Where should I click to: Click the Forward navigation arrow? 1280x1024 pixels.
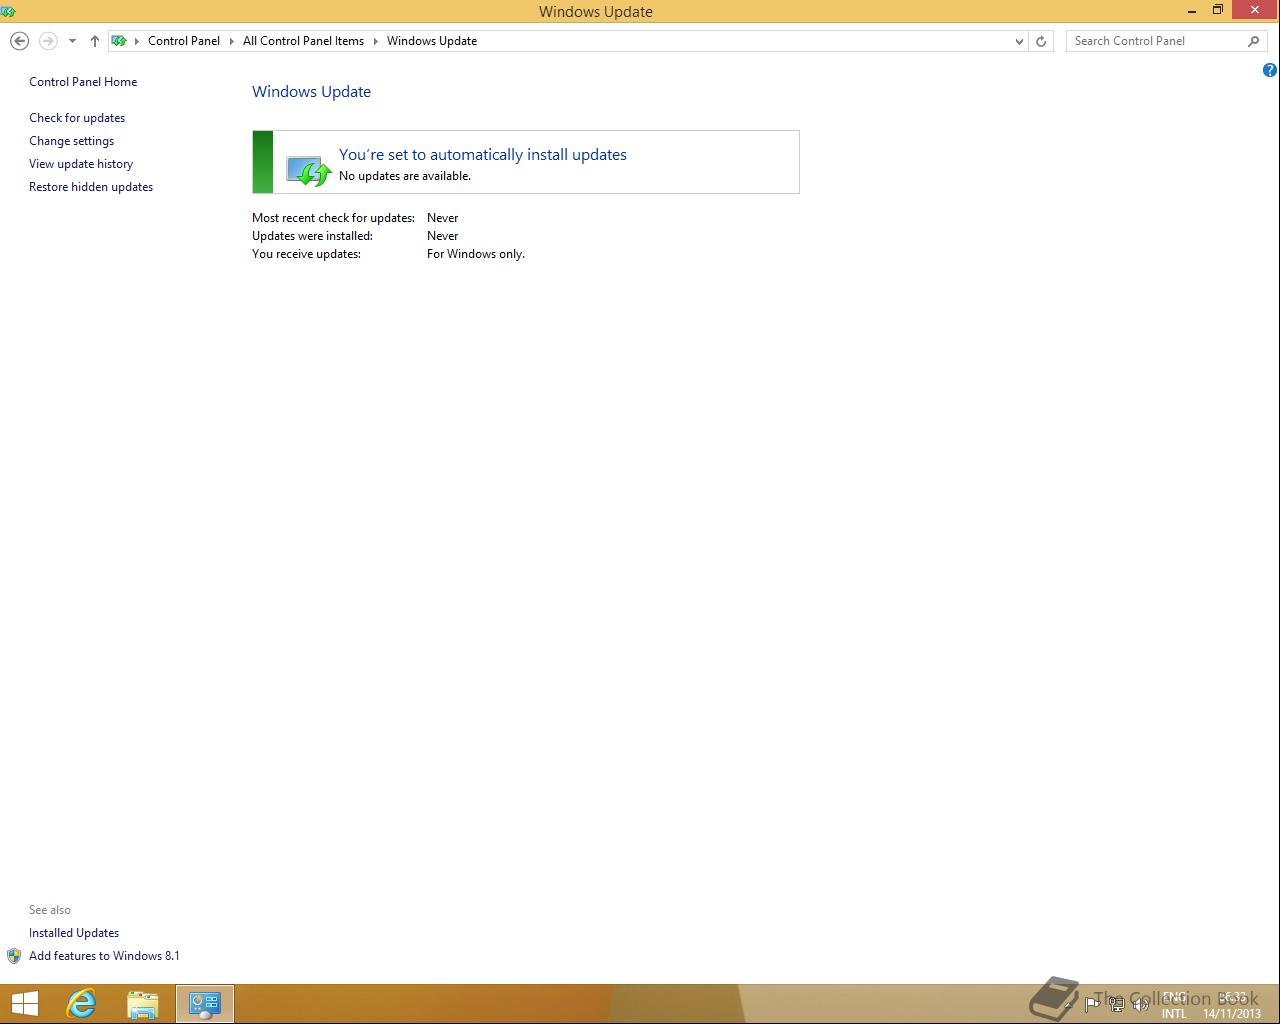(x=47, y=41)
